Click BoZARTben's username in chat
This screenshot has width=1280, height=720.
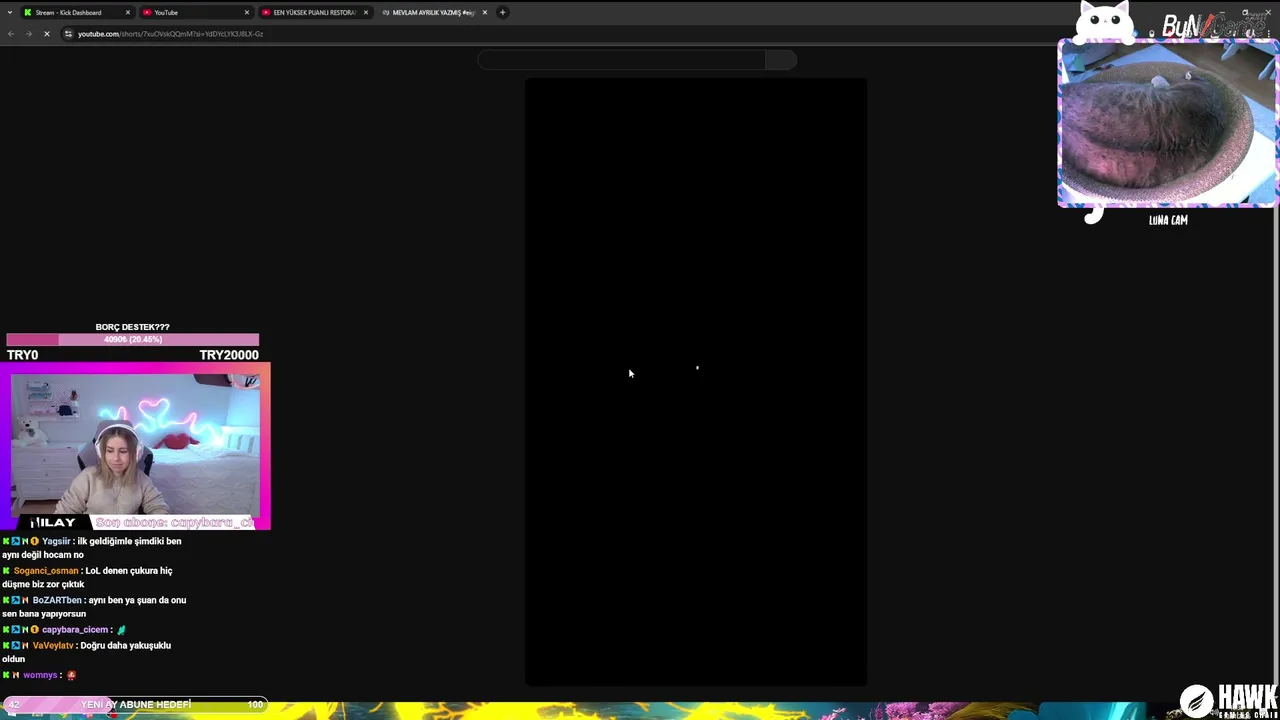point(57,600)
